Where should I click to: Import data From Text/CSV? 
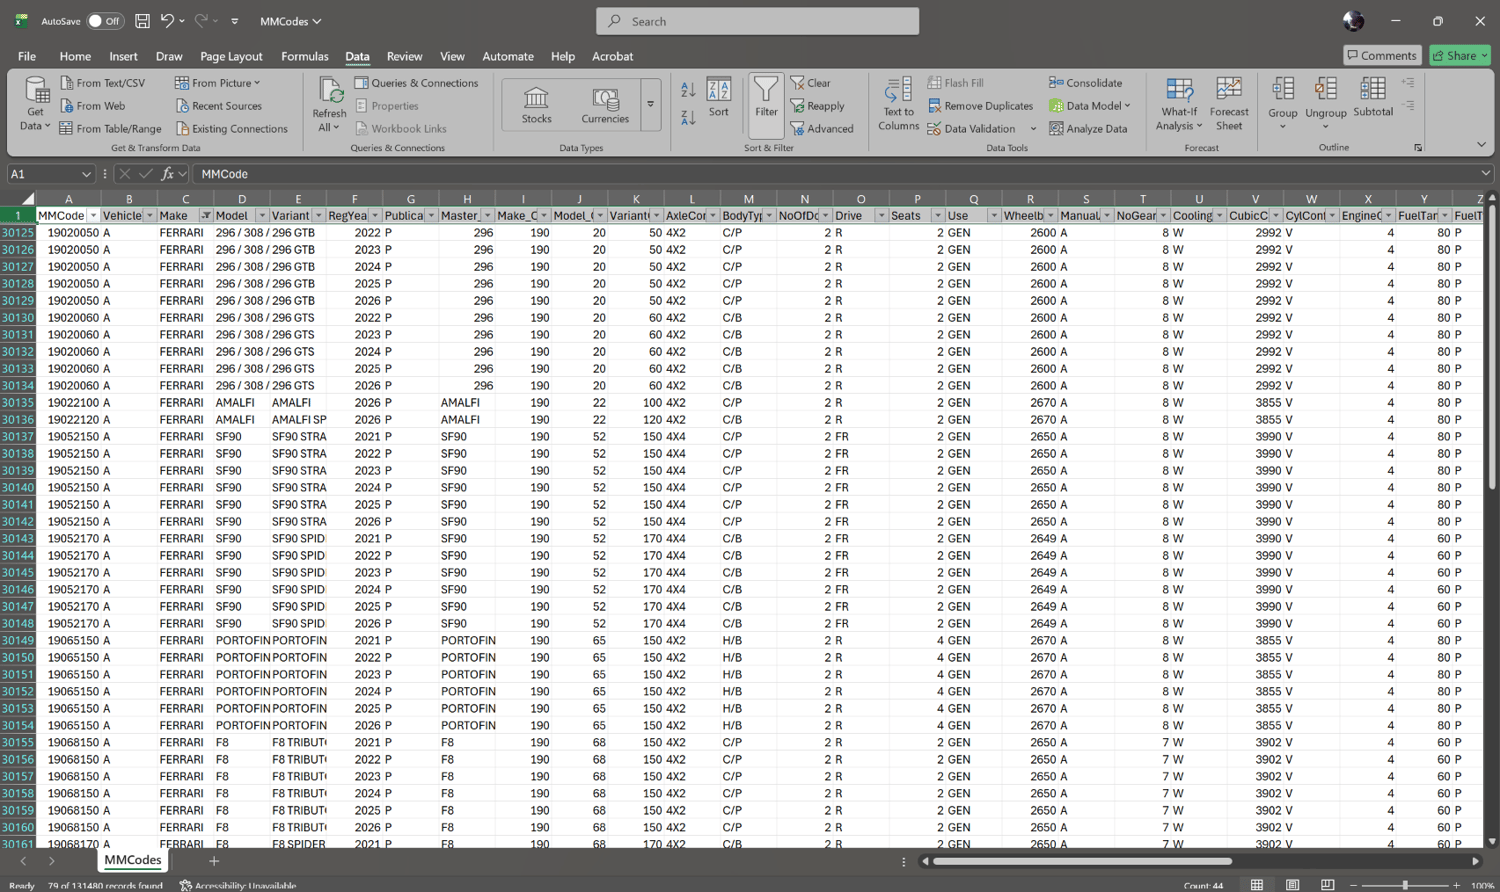(102, 83)
